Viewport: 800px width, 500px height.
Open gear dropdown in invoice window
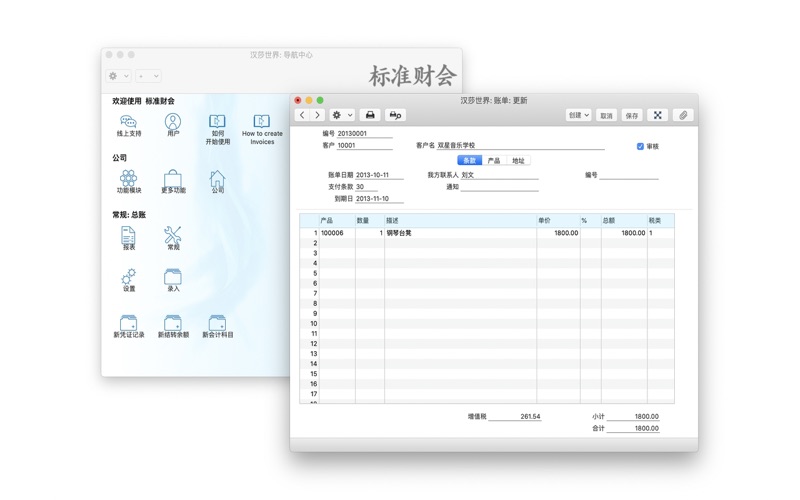(x=342, y=115)
